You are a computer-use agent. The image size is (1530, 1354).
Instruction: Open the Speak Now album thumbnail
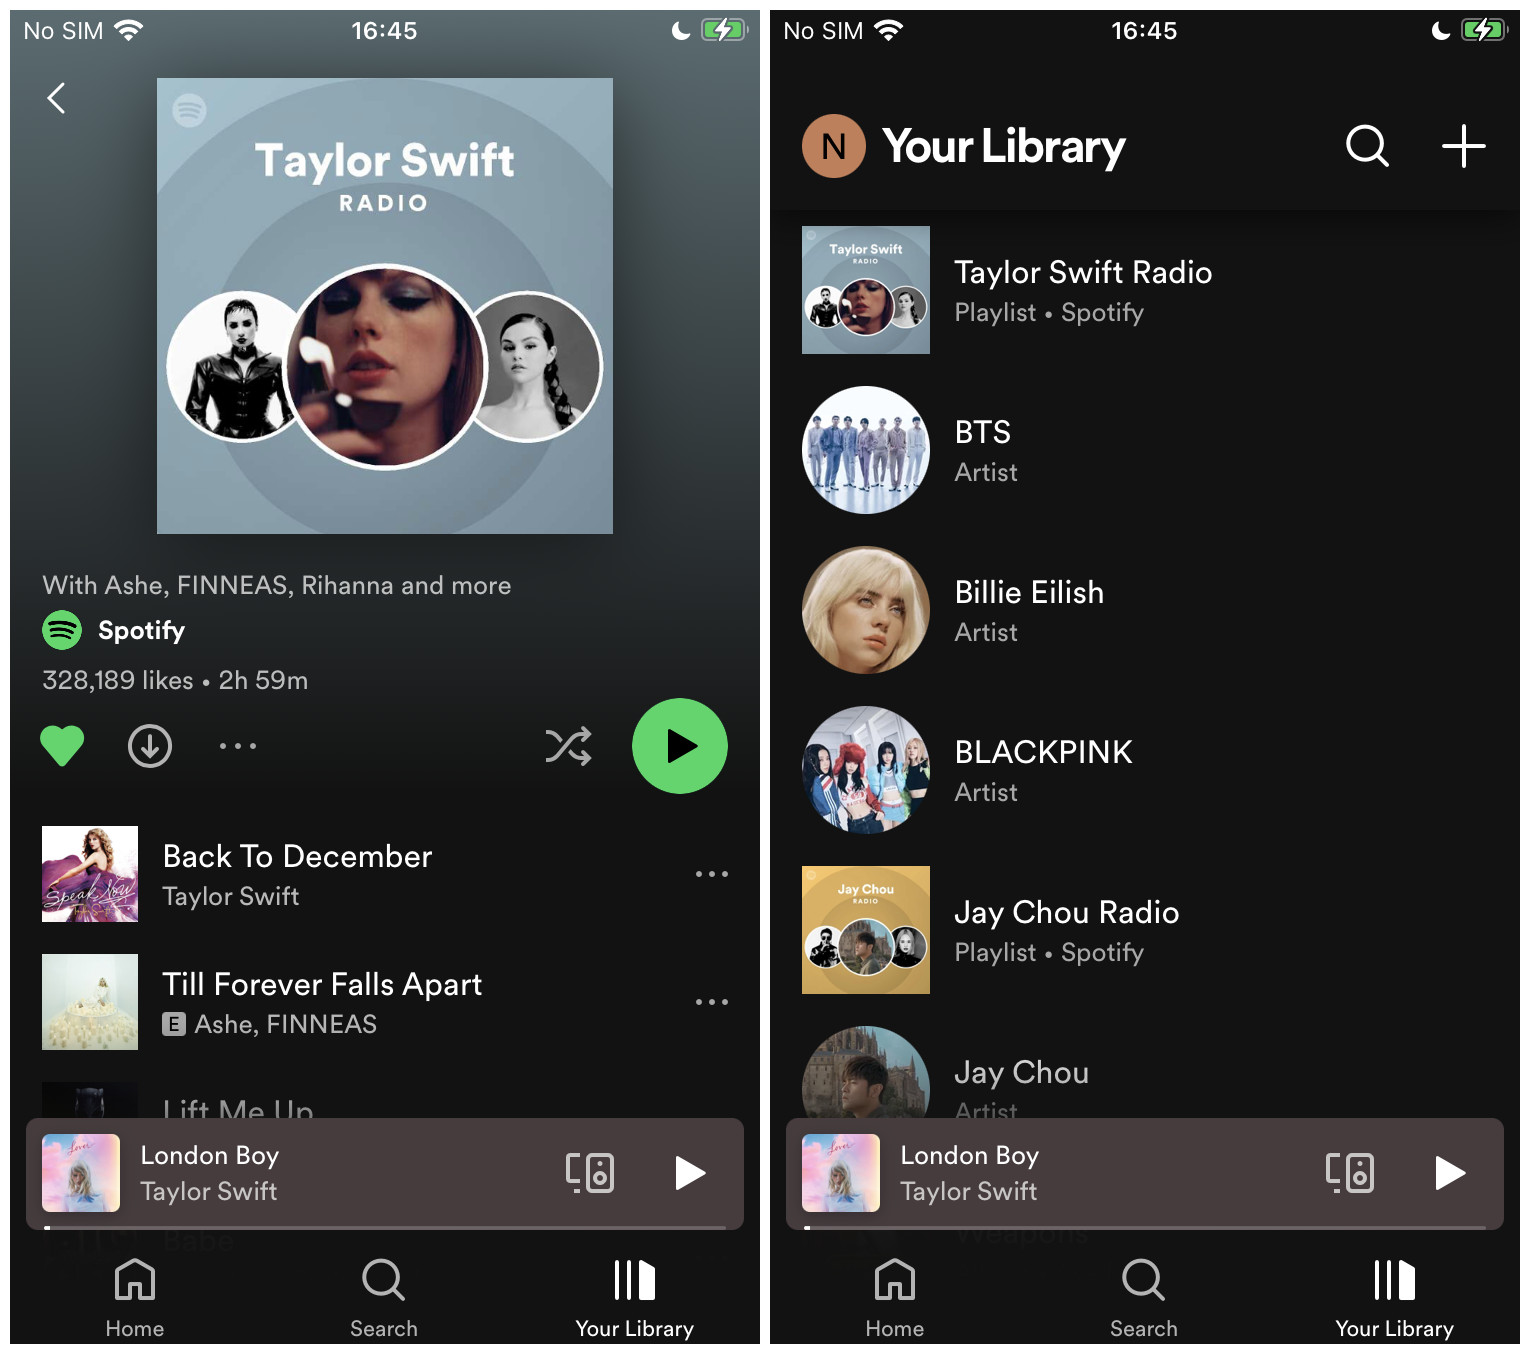pos(90,874)
